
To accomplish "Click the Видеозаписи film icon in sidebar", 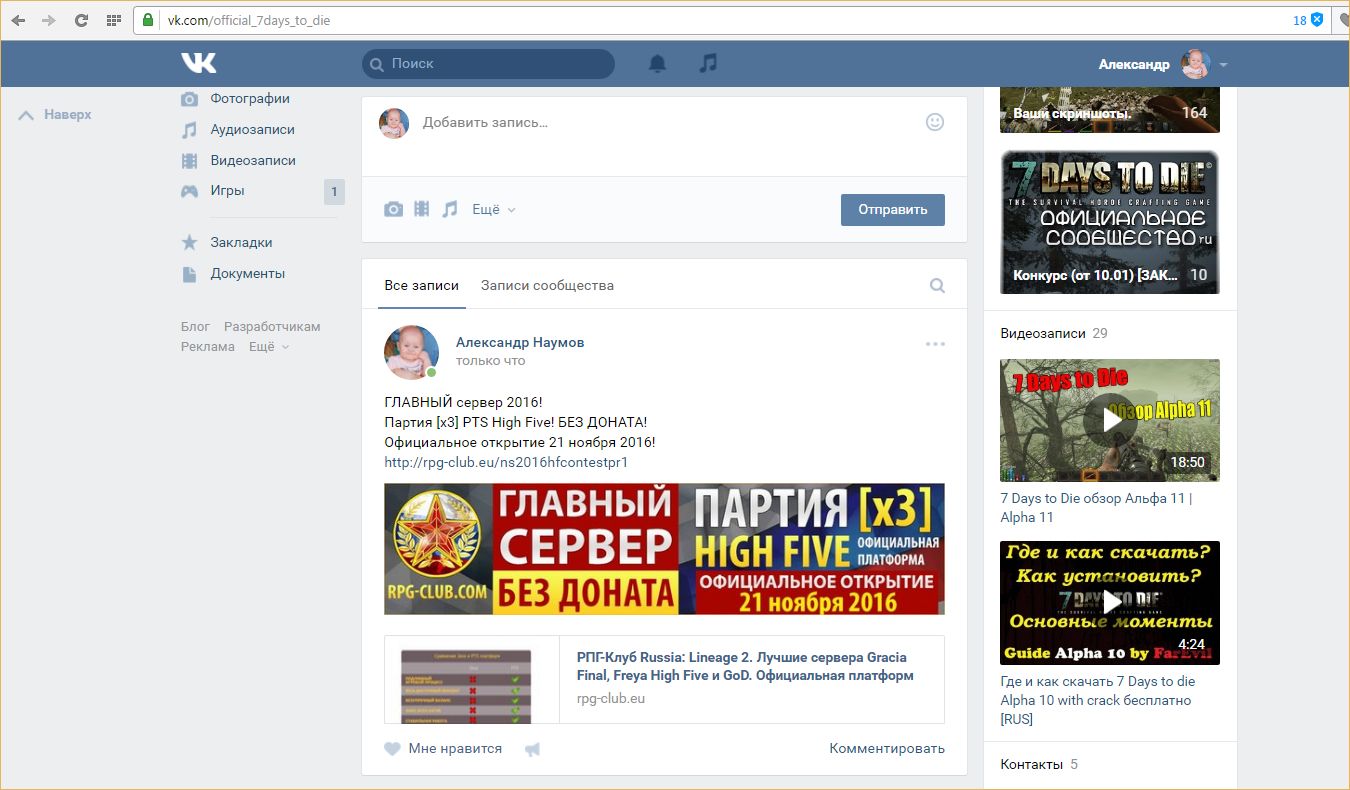I will tap(189, 161).
